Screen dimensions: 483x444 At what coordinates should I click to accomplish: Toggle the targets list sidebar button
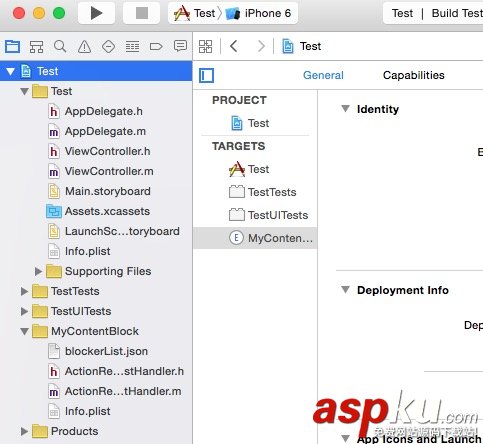point(206,75)
